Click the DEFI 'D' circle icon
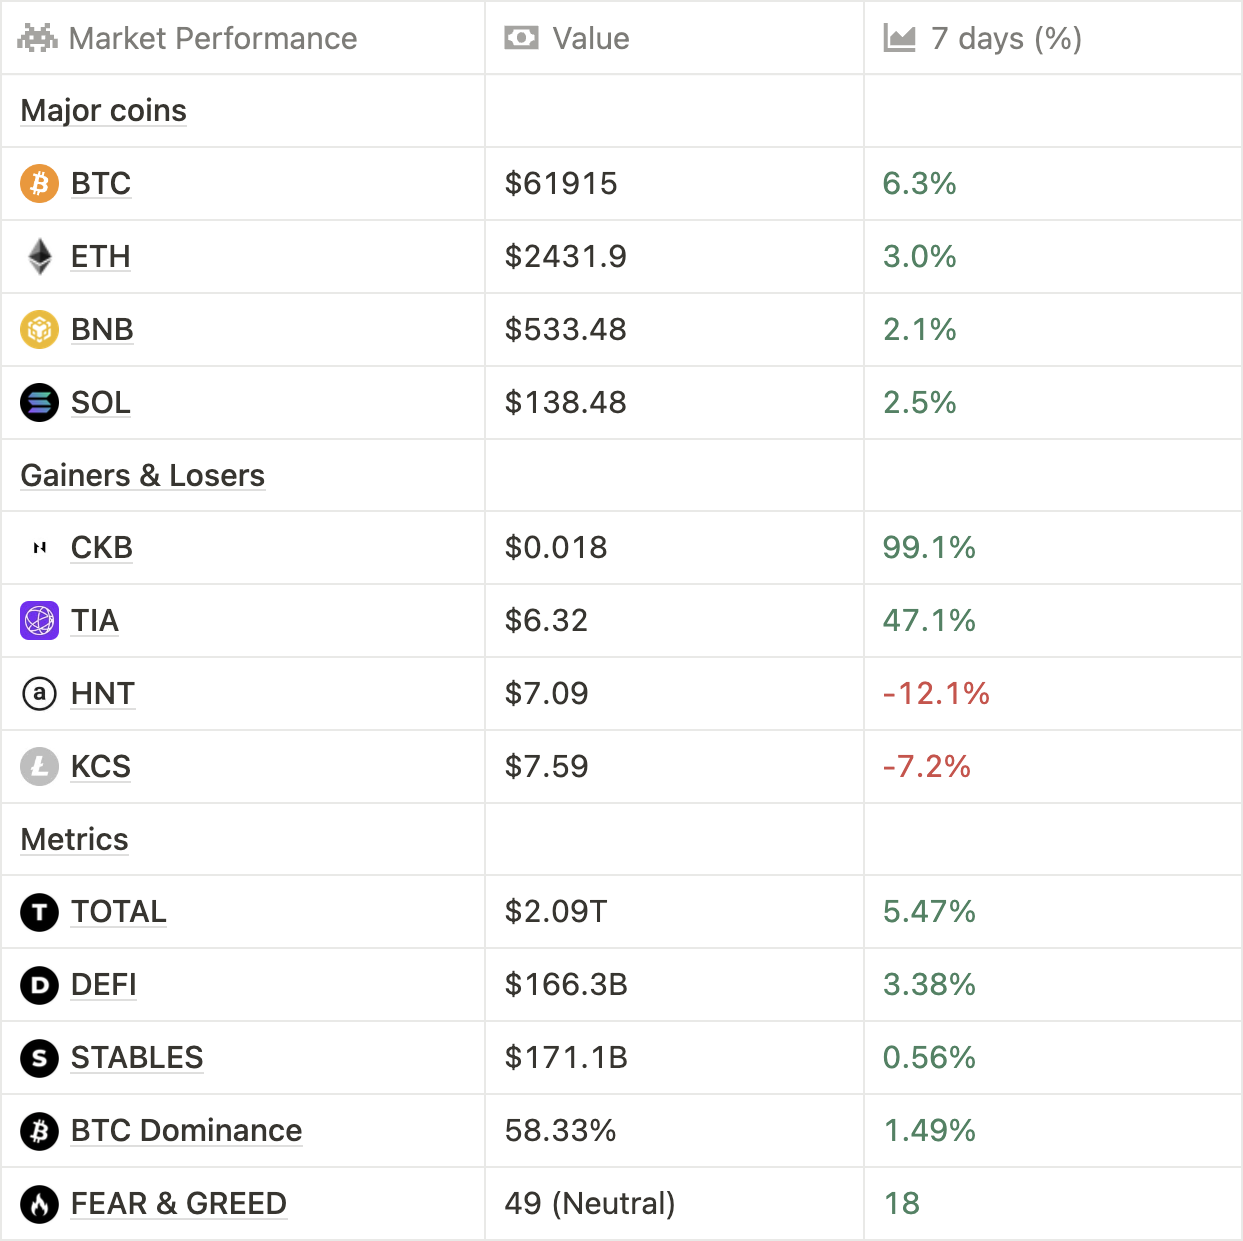 (40, 985)
